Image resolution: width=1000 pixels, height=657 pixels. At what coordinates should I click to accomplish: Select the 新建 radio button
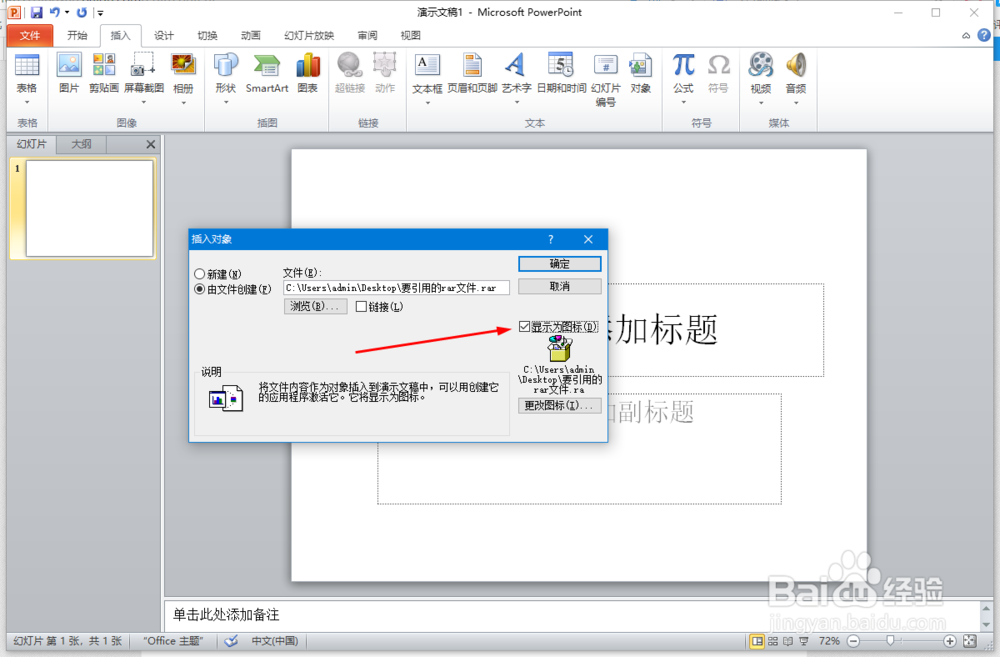[200, 274]
